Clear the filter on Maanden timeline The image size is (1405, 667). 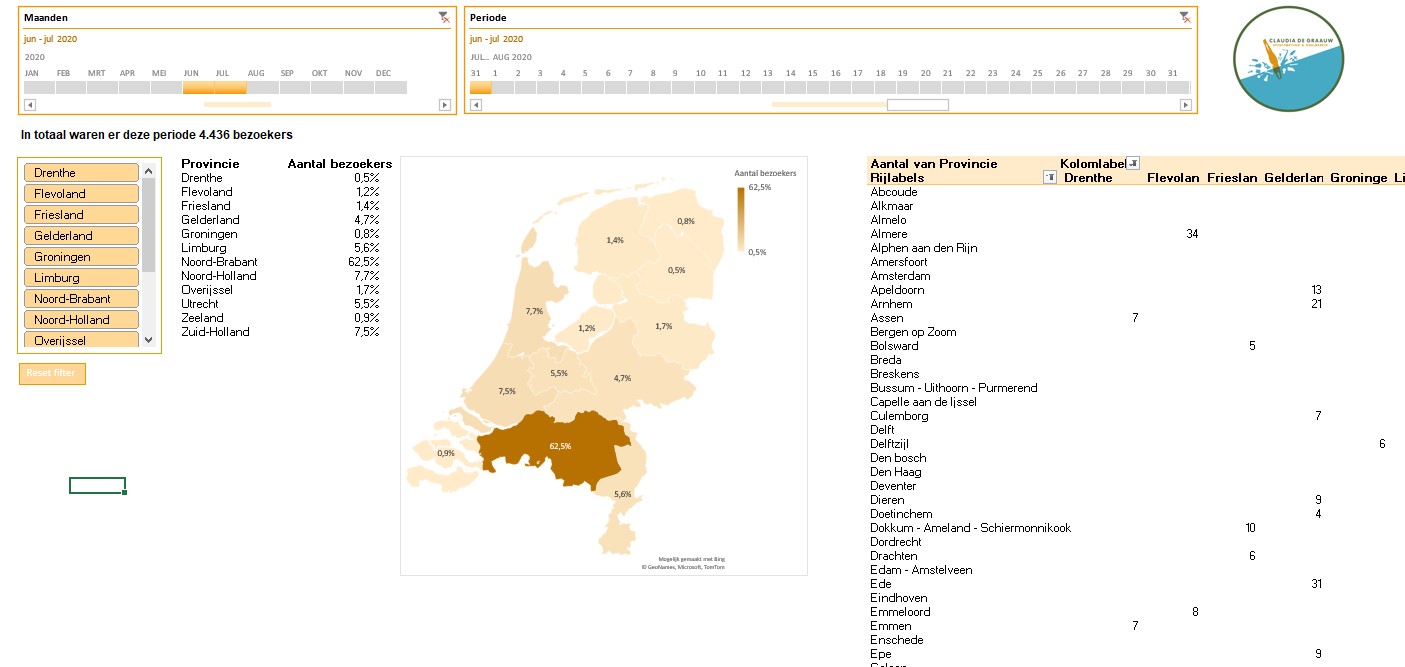(x=444, y=17)
